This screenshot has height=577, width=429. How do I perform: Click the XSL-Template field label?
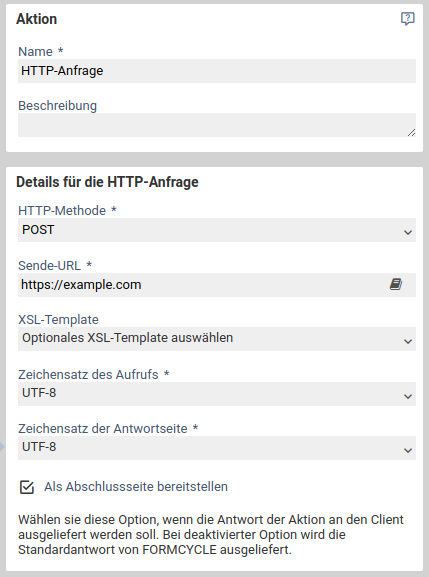click(x=58, y=319)
